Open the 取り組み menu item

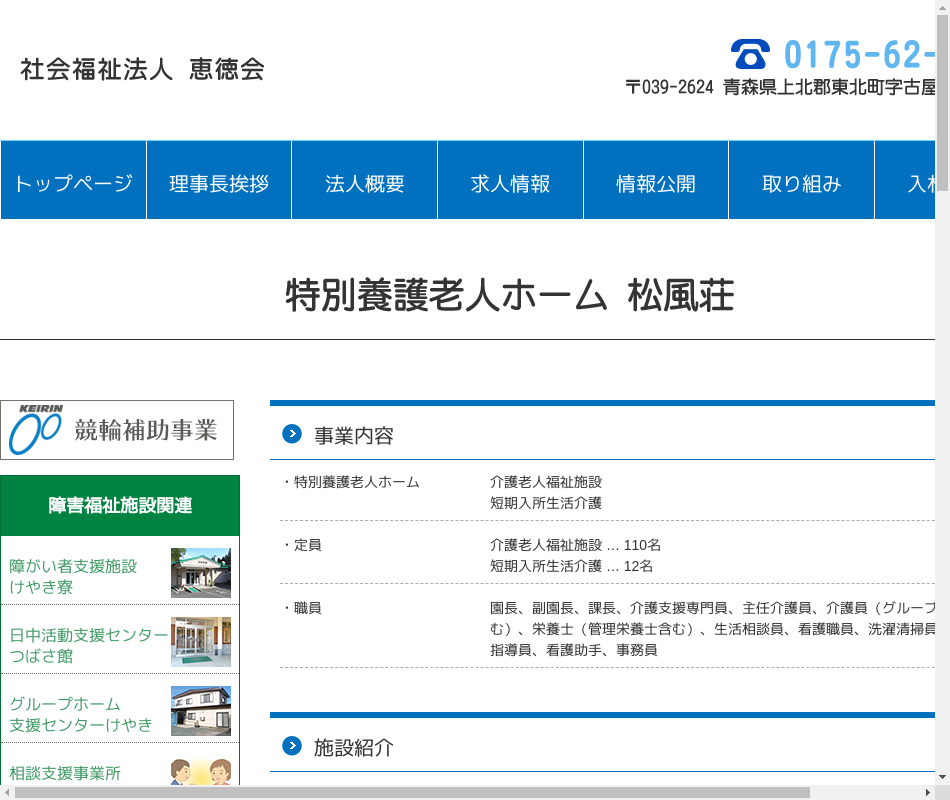tap(801, 183)
